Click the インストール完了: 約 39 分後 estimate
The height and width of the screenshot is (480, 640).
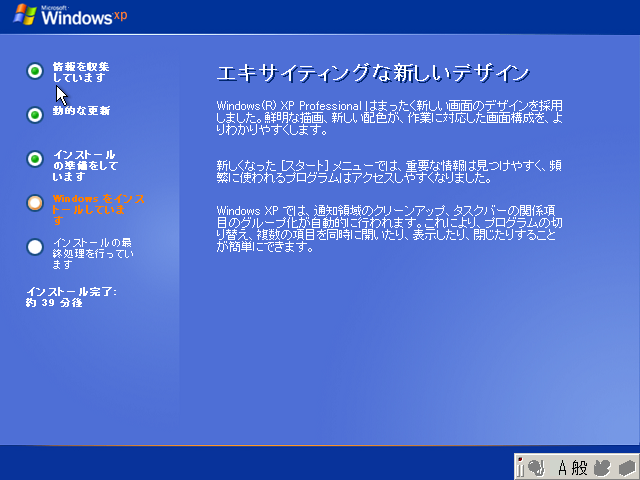click(x=71, y=297)
